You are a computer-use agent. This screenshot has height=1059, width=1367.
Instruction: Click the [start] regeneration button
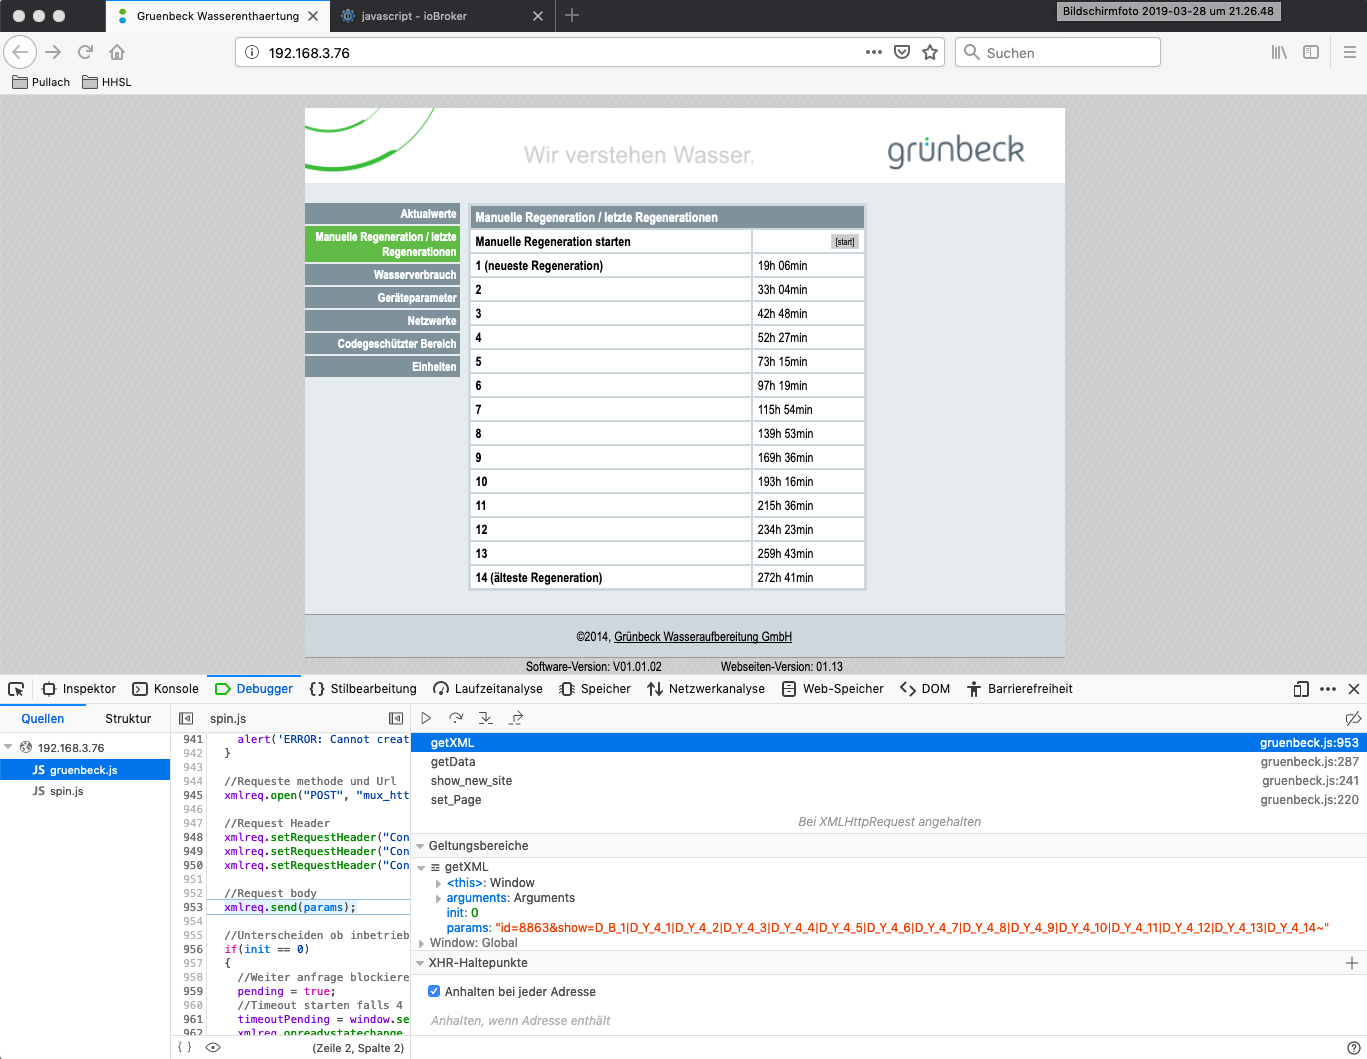click(845, 242)
